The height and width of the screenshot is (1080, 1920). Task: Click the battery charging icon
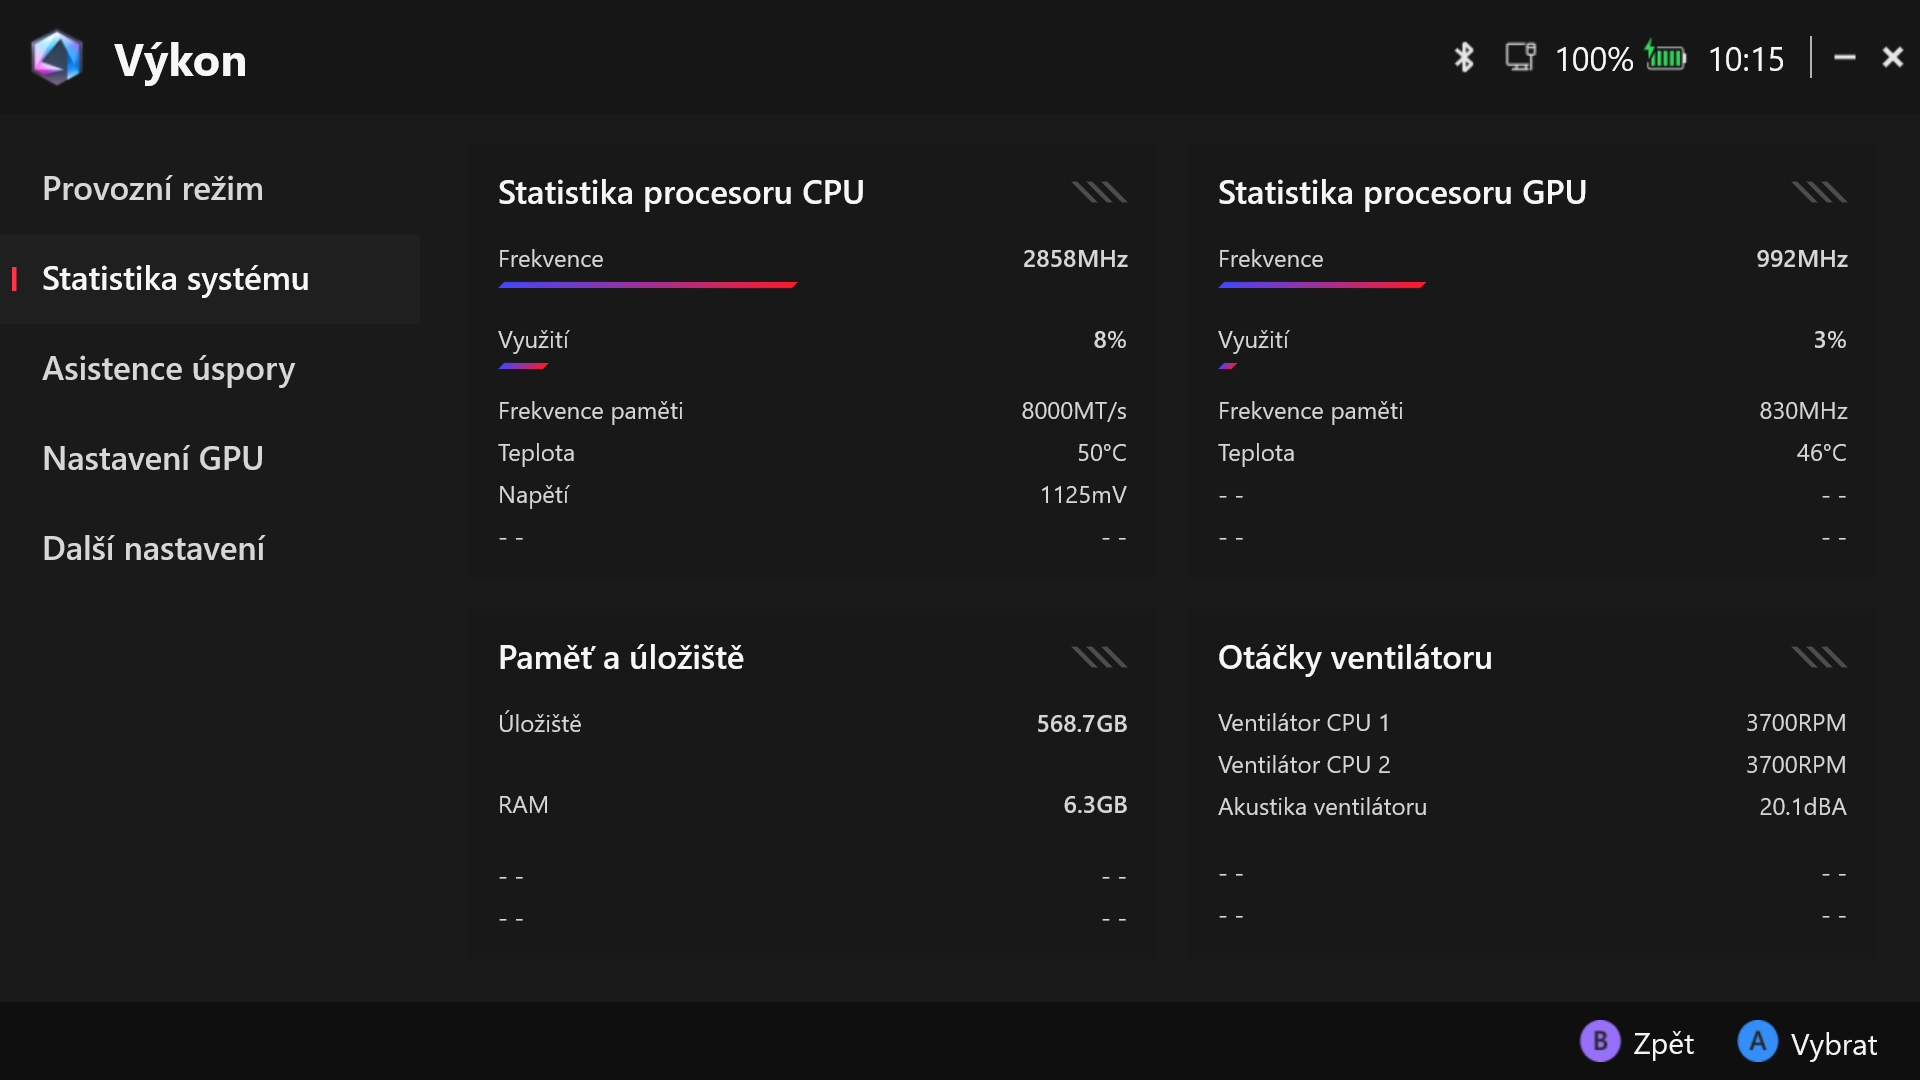tap(1666, 57)
